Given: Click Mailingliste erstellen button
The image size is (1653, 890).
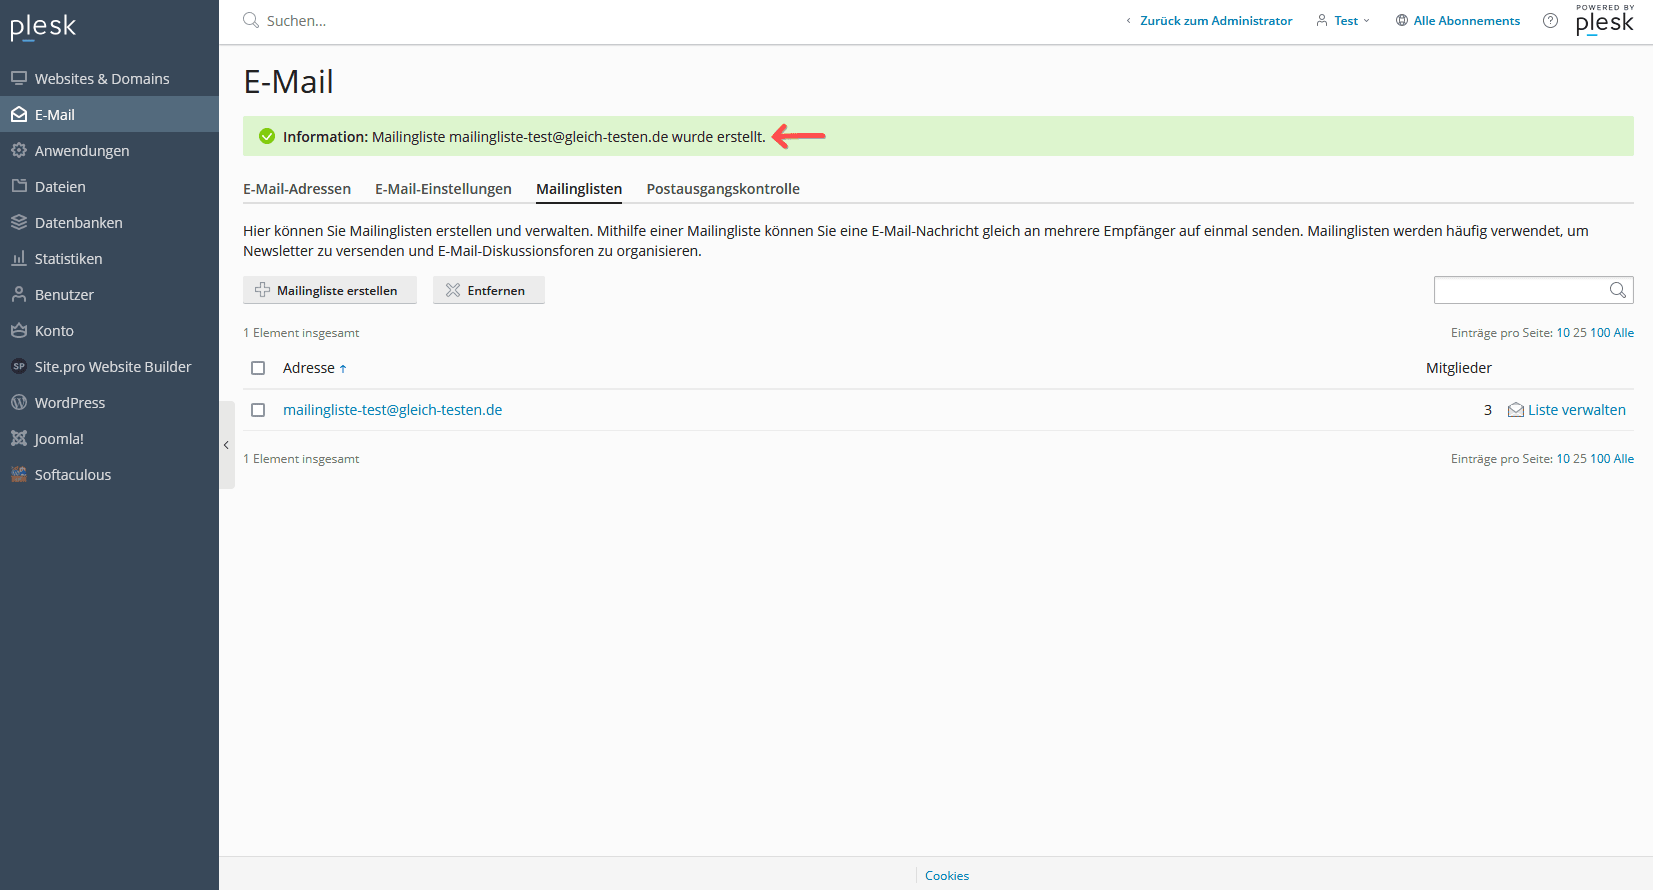Looking at the screenshot, I should (x=329, y=290).
